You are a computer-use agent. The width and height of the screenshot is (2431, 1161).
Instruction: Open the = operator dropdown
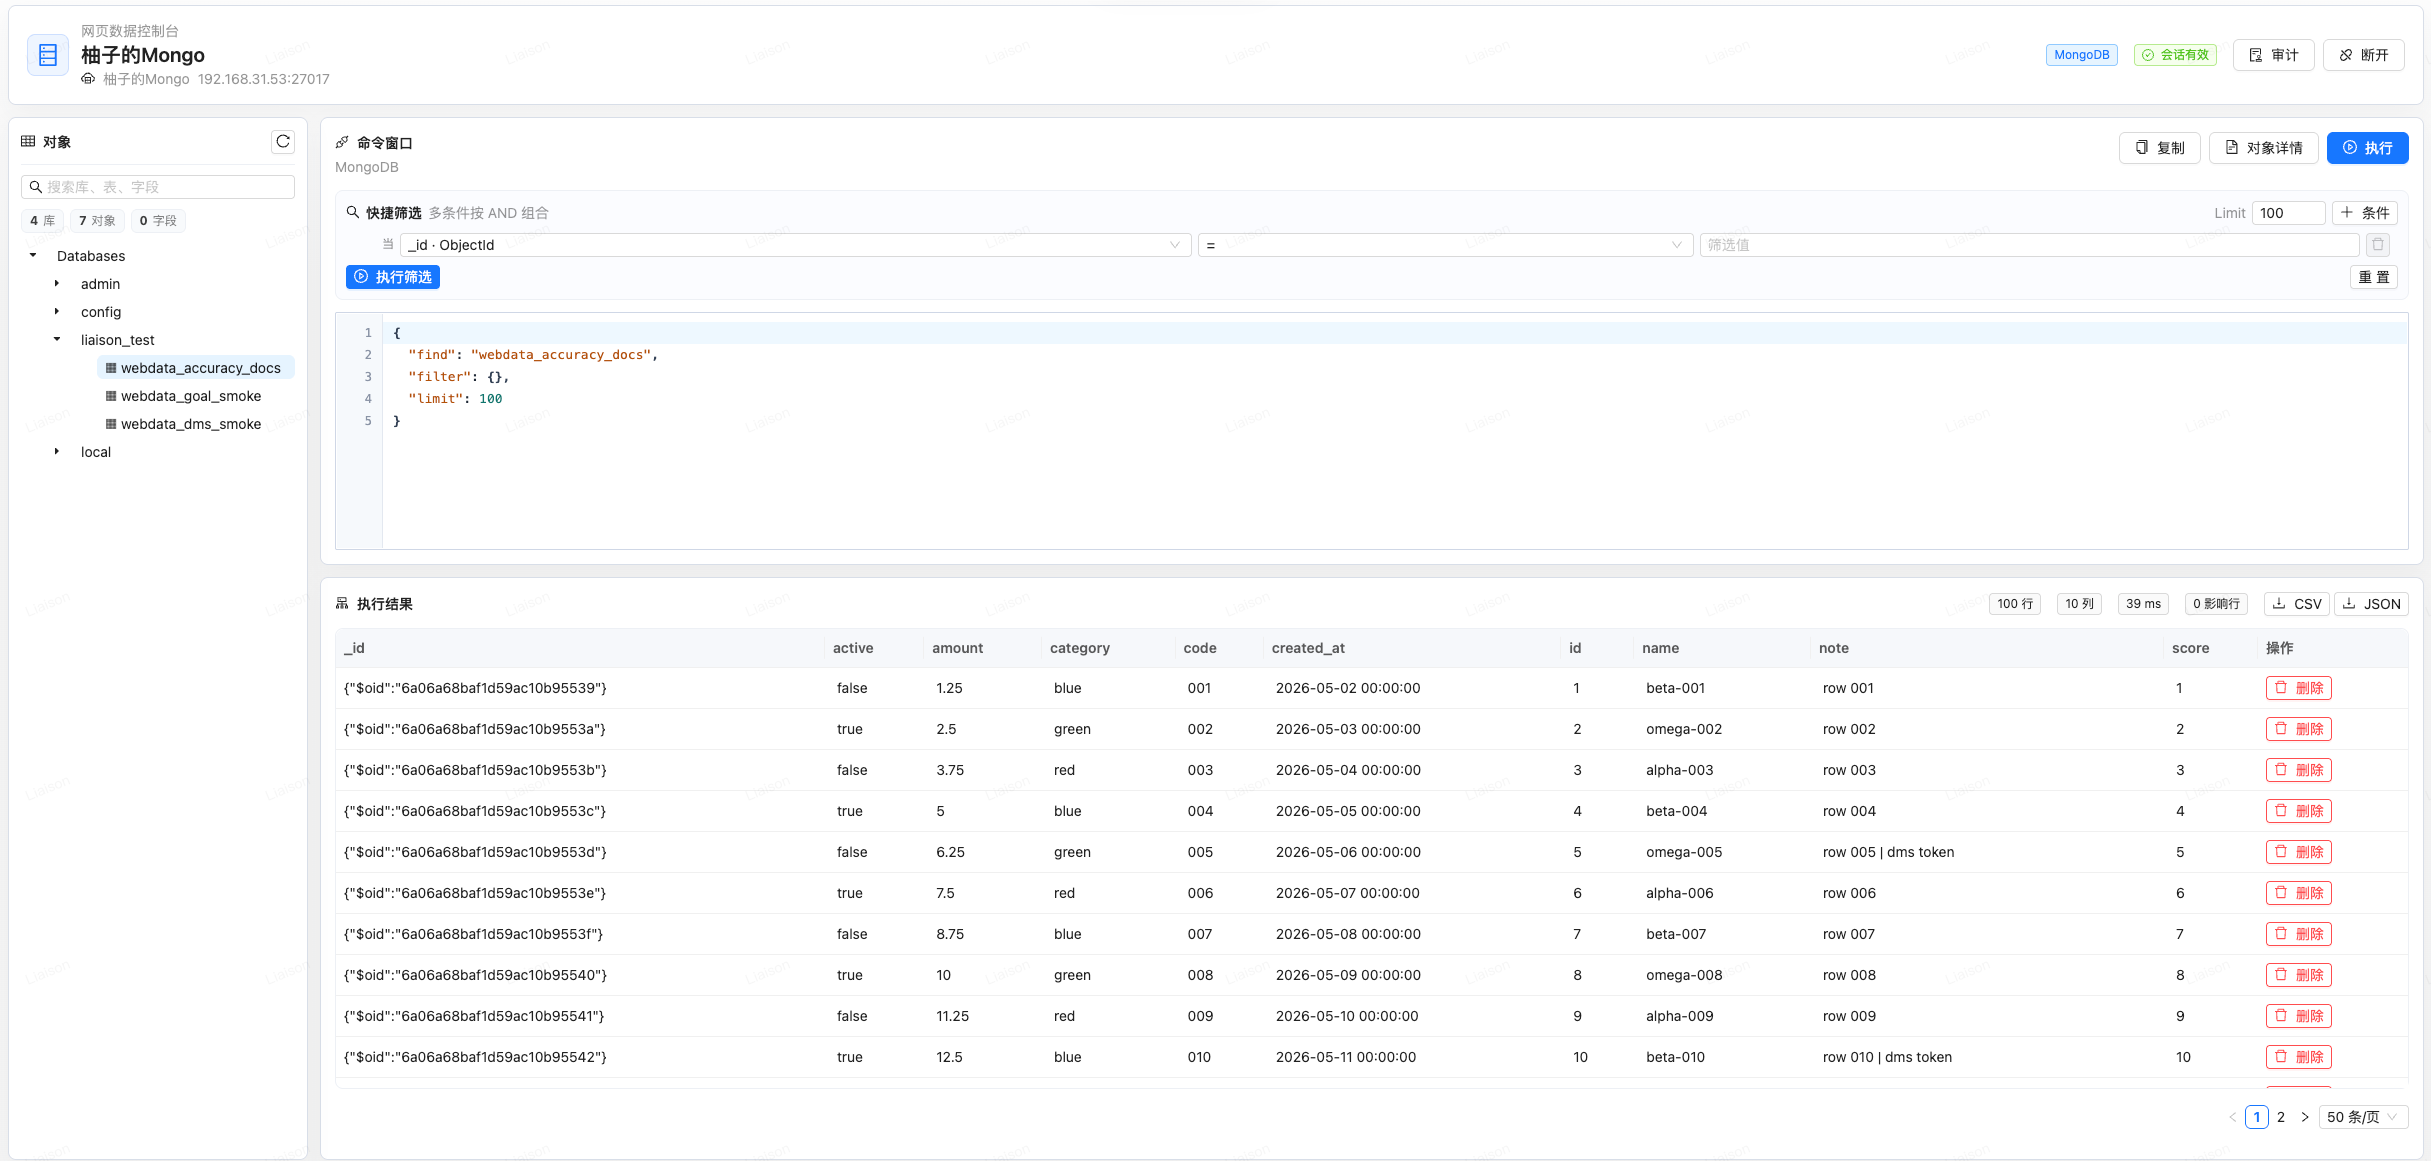tap(1445, 245)
